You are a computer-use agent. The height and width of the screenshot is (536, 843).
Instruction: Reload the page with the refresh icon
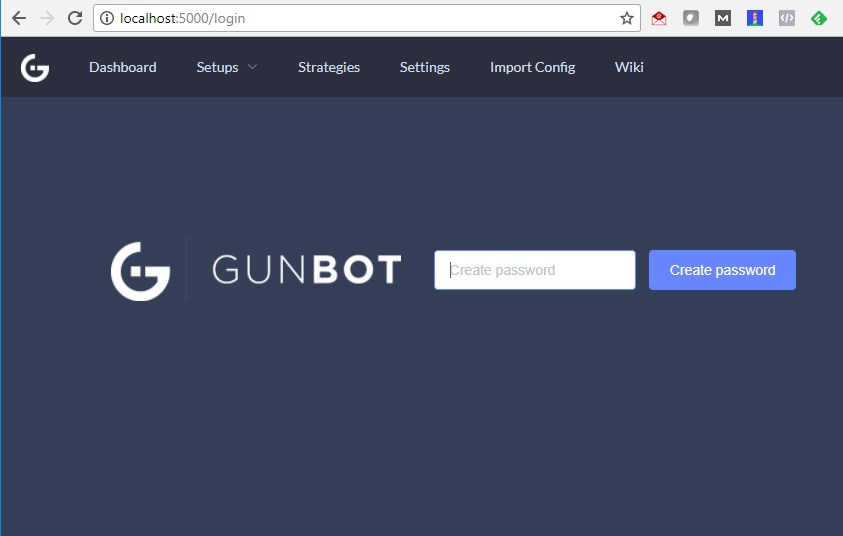click(x=75, y=18)
